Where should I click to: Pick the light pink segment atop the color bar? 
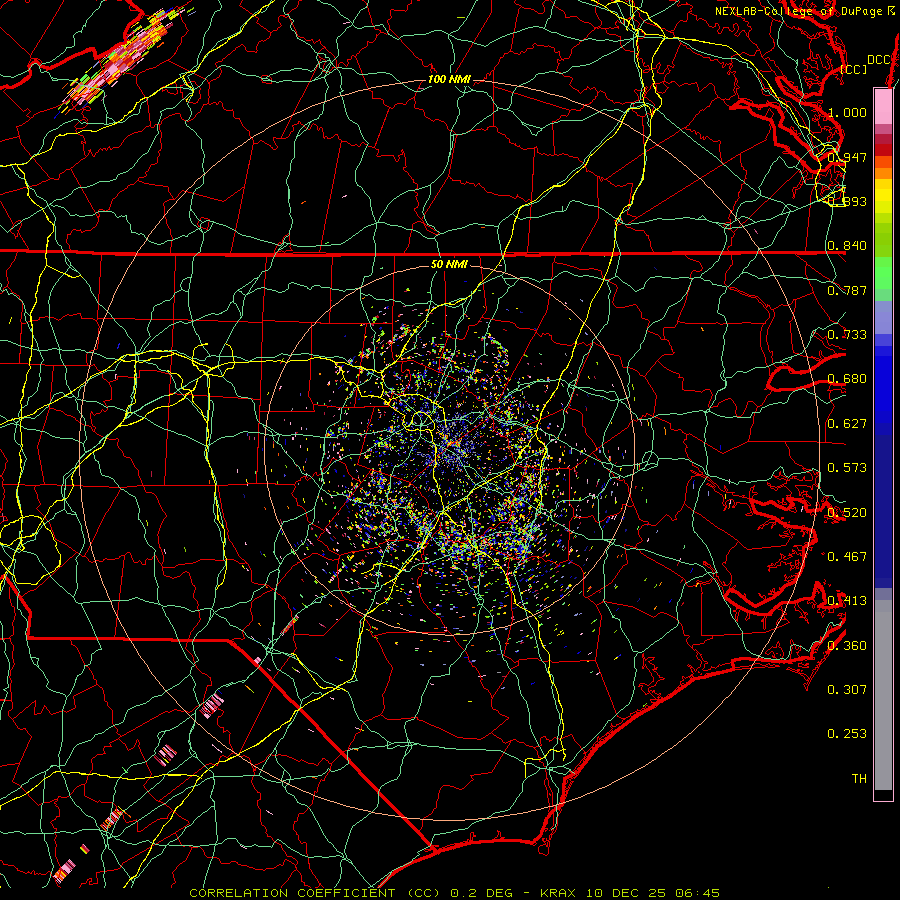(883, 106)
